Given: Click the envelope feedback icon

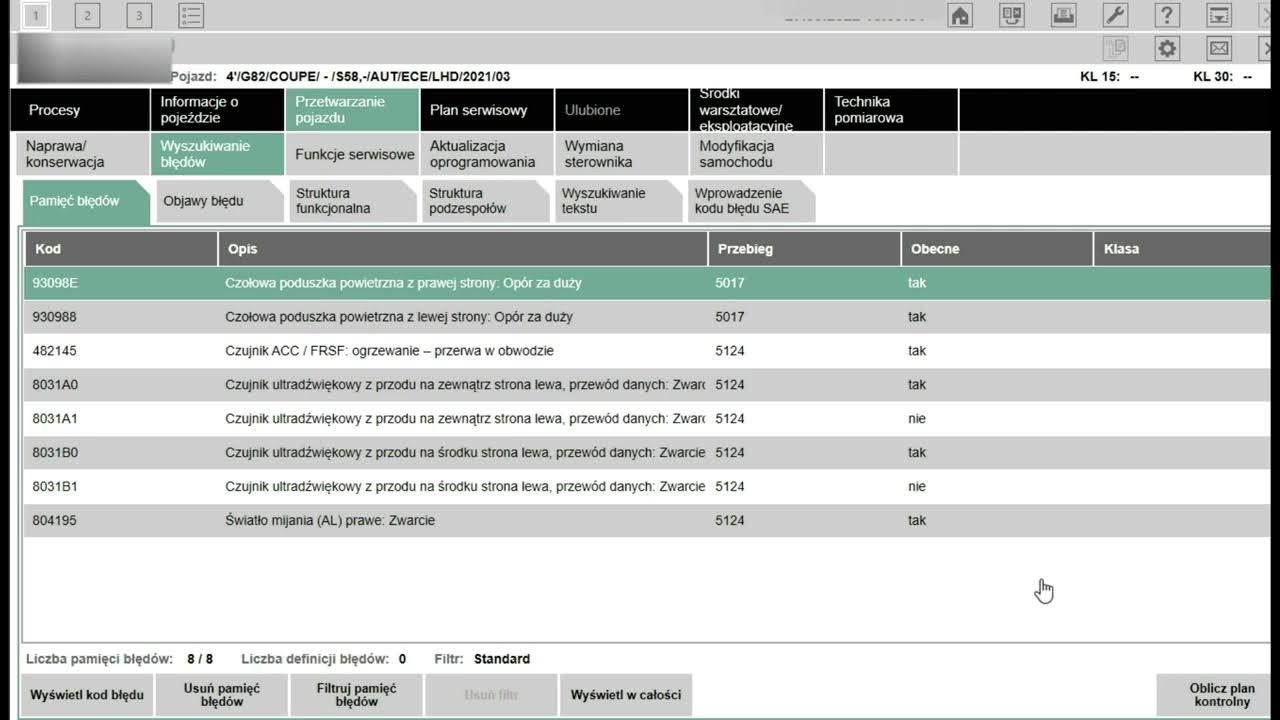Looking at the screenshot, I should [1219, 48].
